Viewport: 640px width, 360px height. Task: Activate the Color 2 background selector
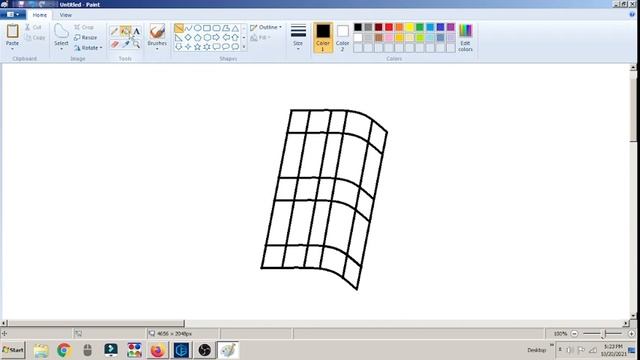(x=342, y=38)
